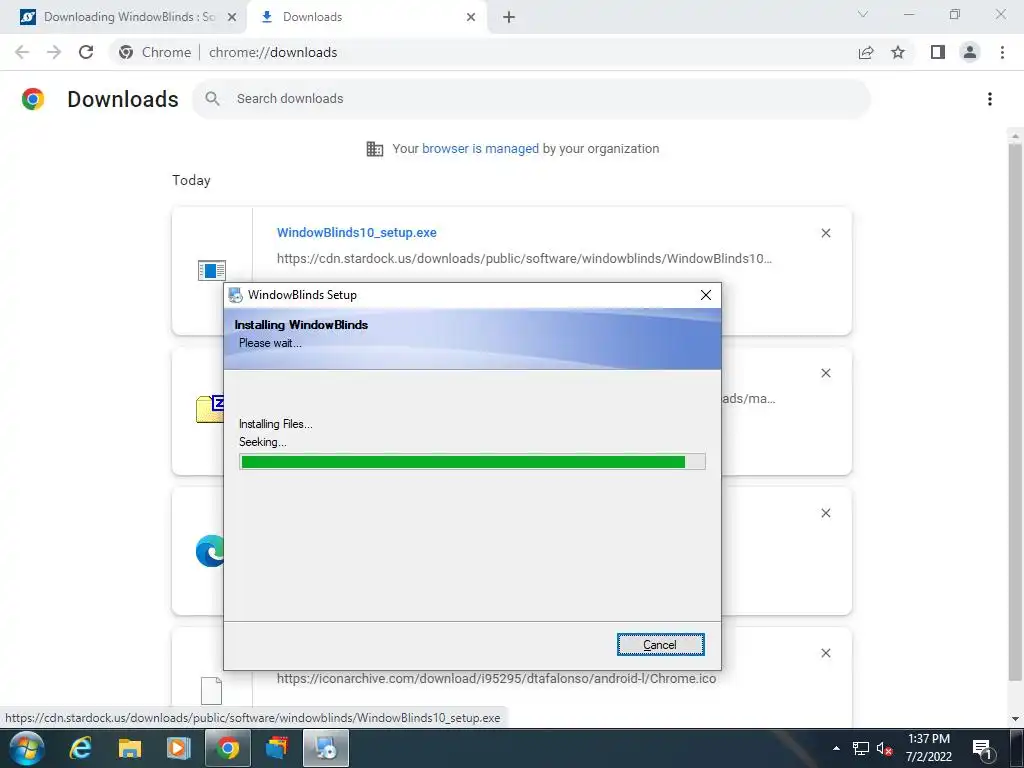Screen dimensions: 1024x768
Task: Click the Chrome.ico source URL text
Action: pyautogui.click(x=496, y=679)
